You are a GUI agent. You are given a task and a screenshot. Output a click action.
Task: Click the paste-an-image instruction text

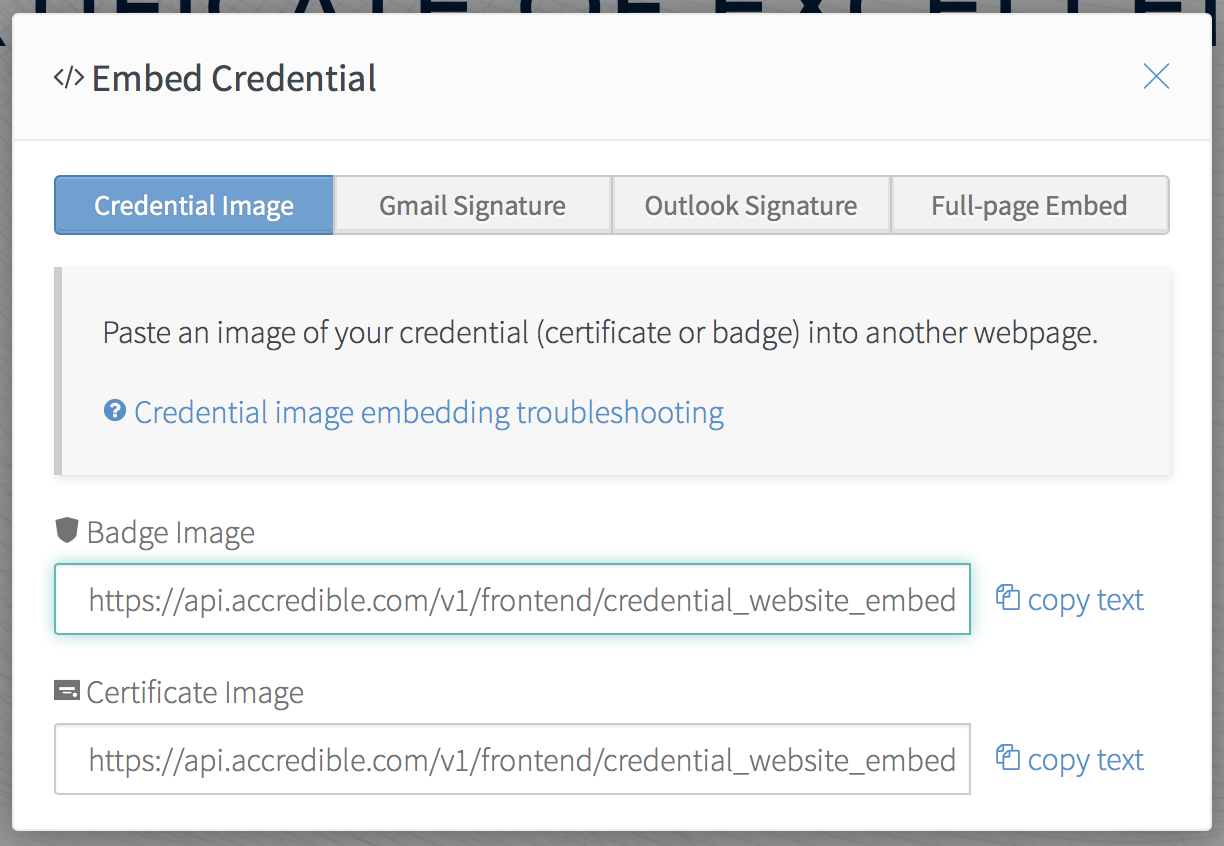(600, 333)
